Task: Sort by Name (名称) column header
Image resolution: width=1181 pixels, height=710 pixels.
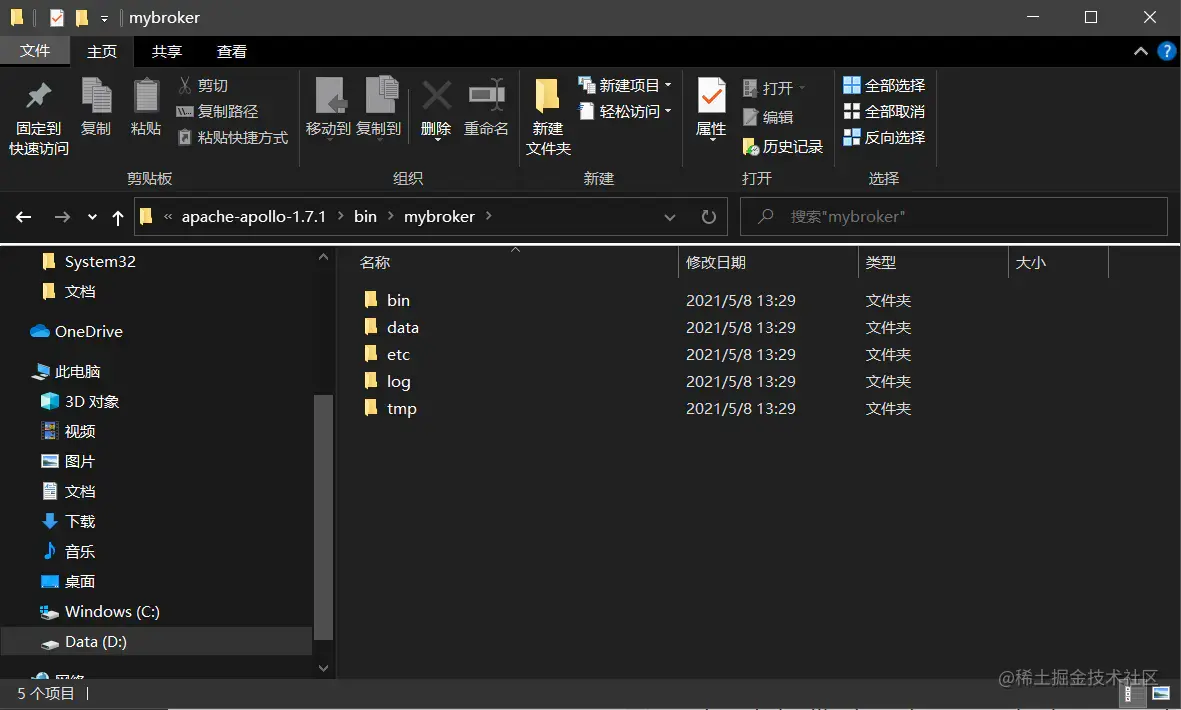Action: click(374, 263)
